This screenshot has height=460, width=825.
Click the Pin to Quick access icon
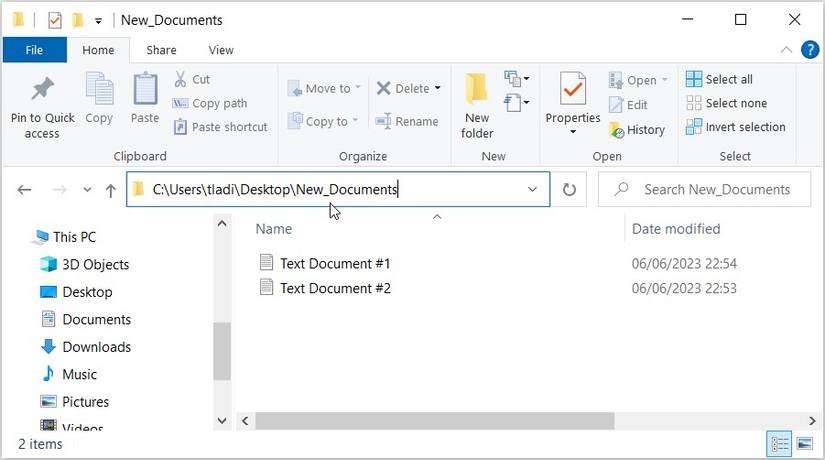[x=42, y=90]
